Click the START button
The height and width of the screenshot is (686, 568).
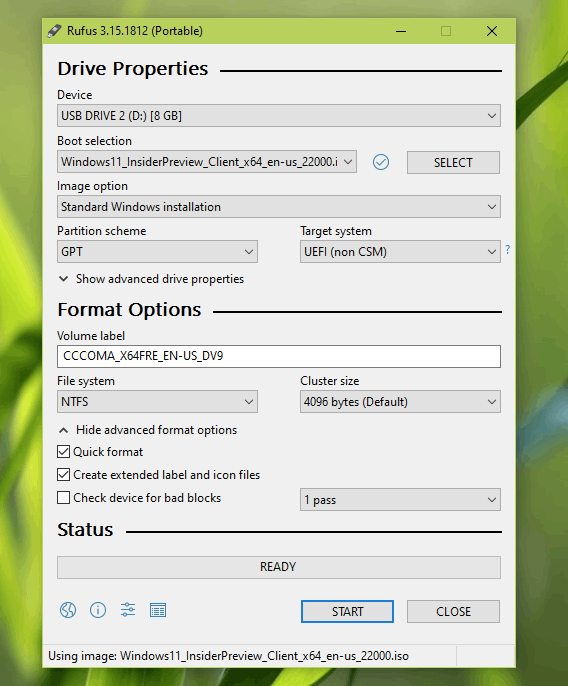pyautogui.click(x=347, y=611)
